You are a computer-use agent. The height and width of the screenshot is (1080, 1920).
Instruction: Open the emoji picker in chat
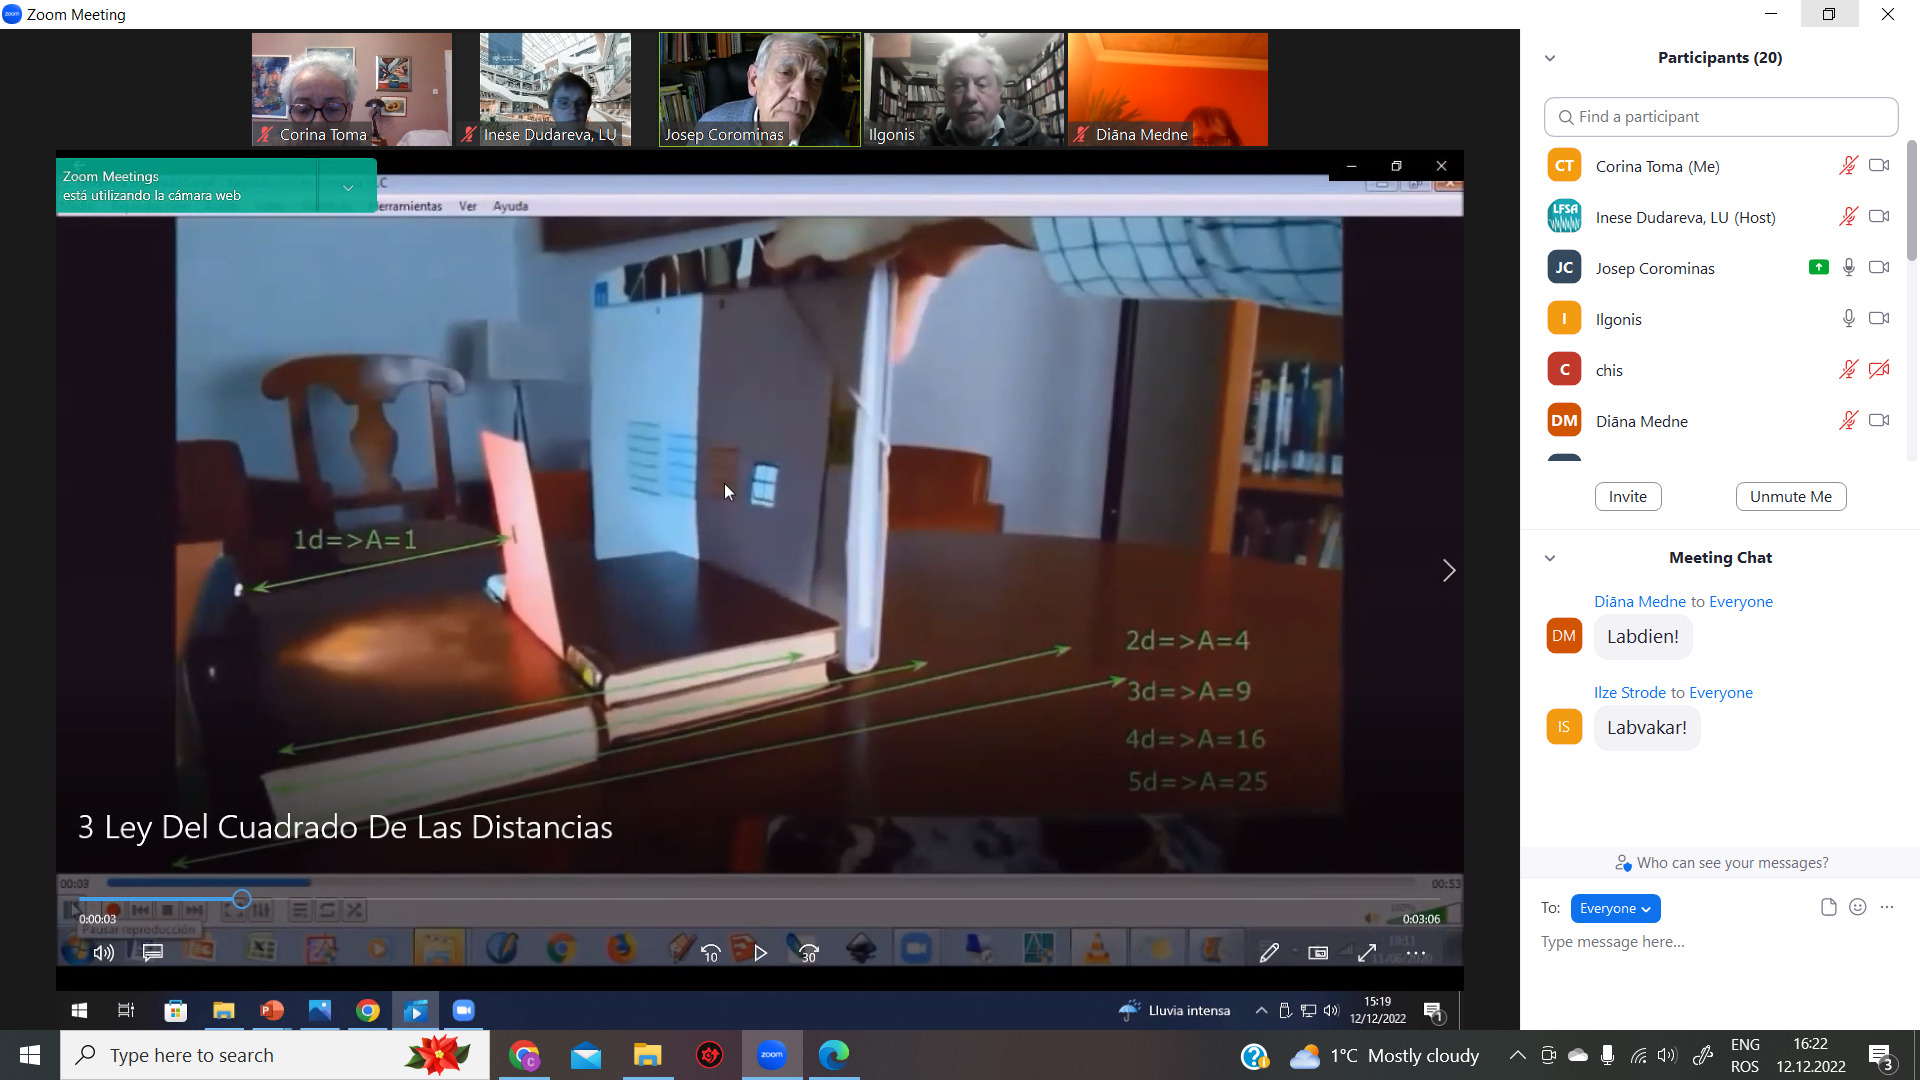pos(1858,907)
